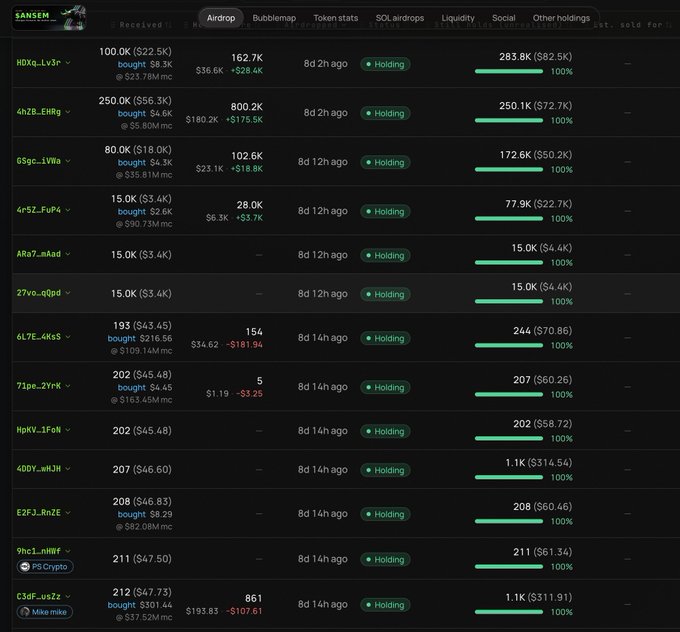Expand wallet ARa7…mAad chevron
The image size is (680, 632).
[68, 254]
